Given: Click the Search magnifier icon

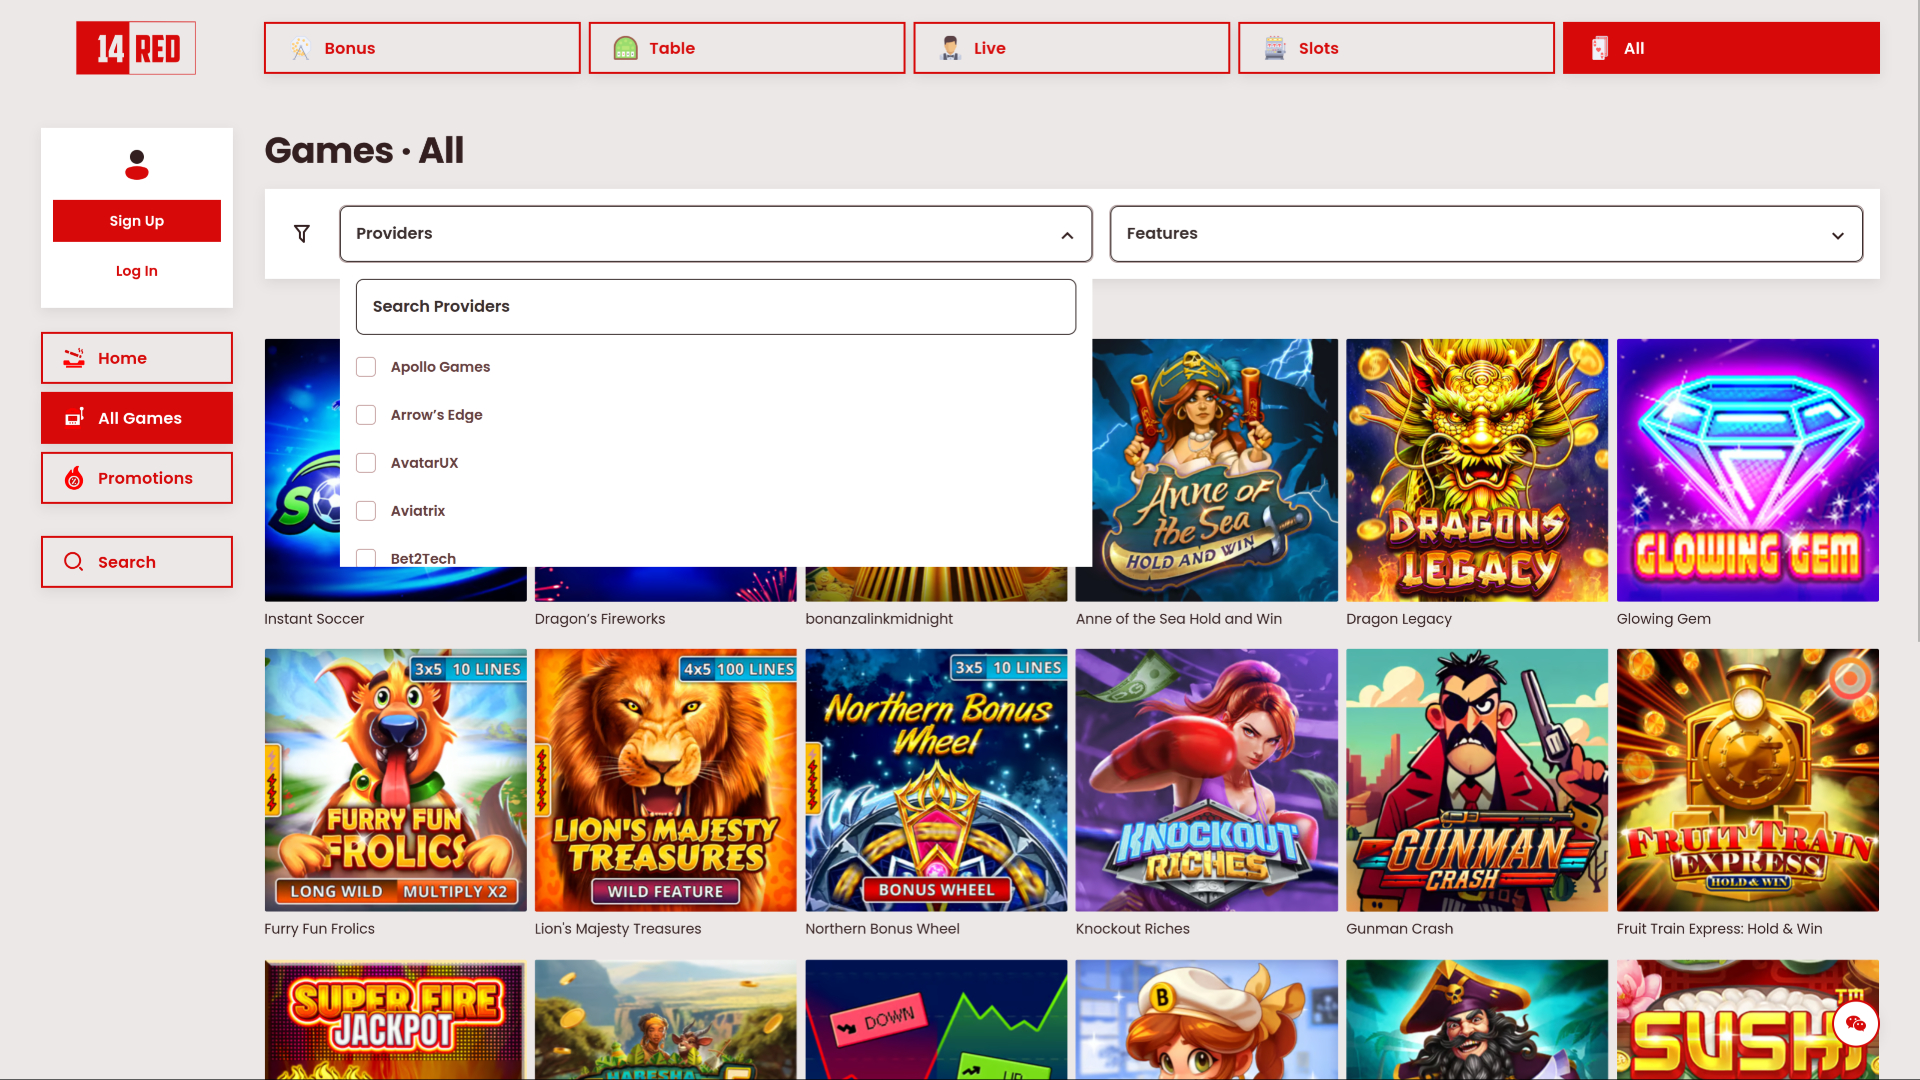Looking at the screenshot, I should point(73,561).
